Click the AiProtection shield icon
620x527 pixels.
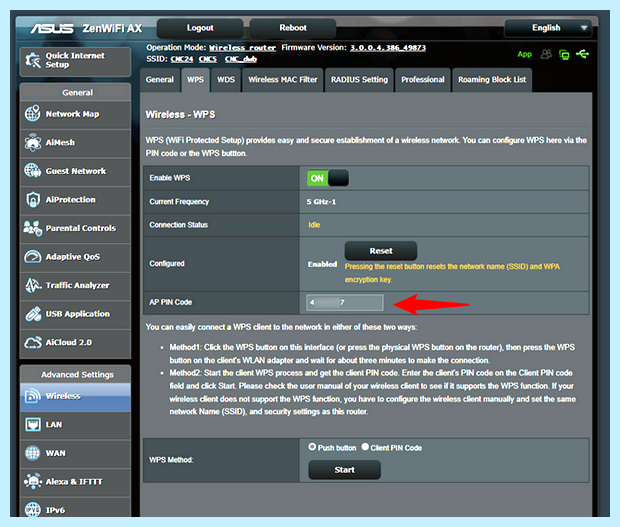pos(32,199)
